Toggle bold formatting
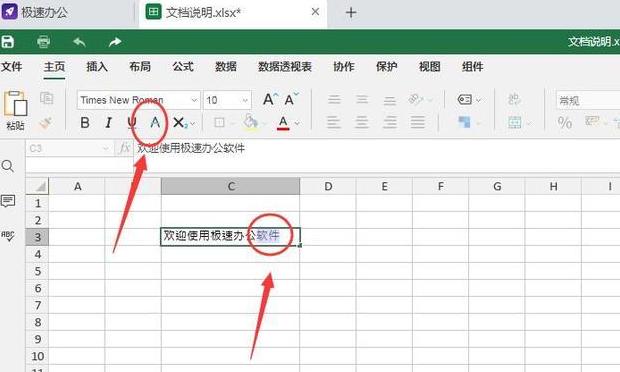Viewport: 620px width, 372px height. [85, 123]
